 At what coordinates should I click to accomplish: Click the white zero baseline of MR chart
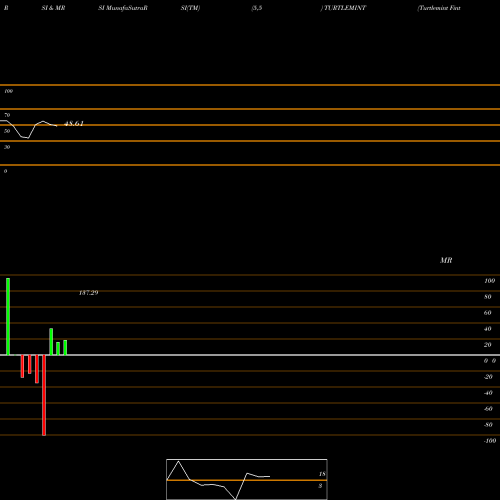(250, 355)
